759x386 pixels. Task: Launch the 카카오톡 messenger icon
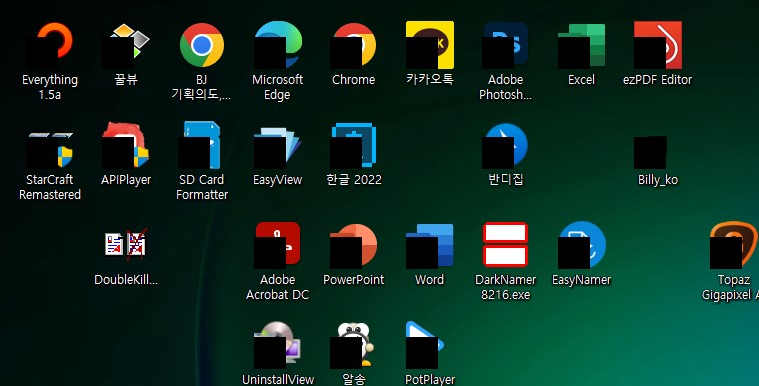coord(430,45)
